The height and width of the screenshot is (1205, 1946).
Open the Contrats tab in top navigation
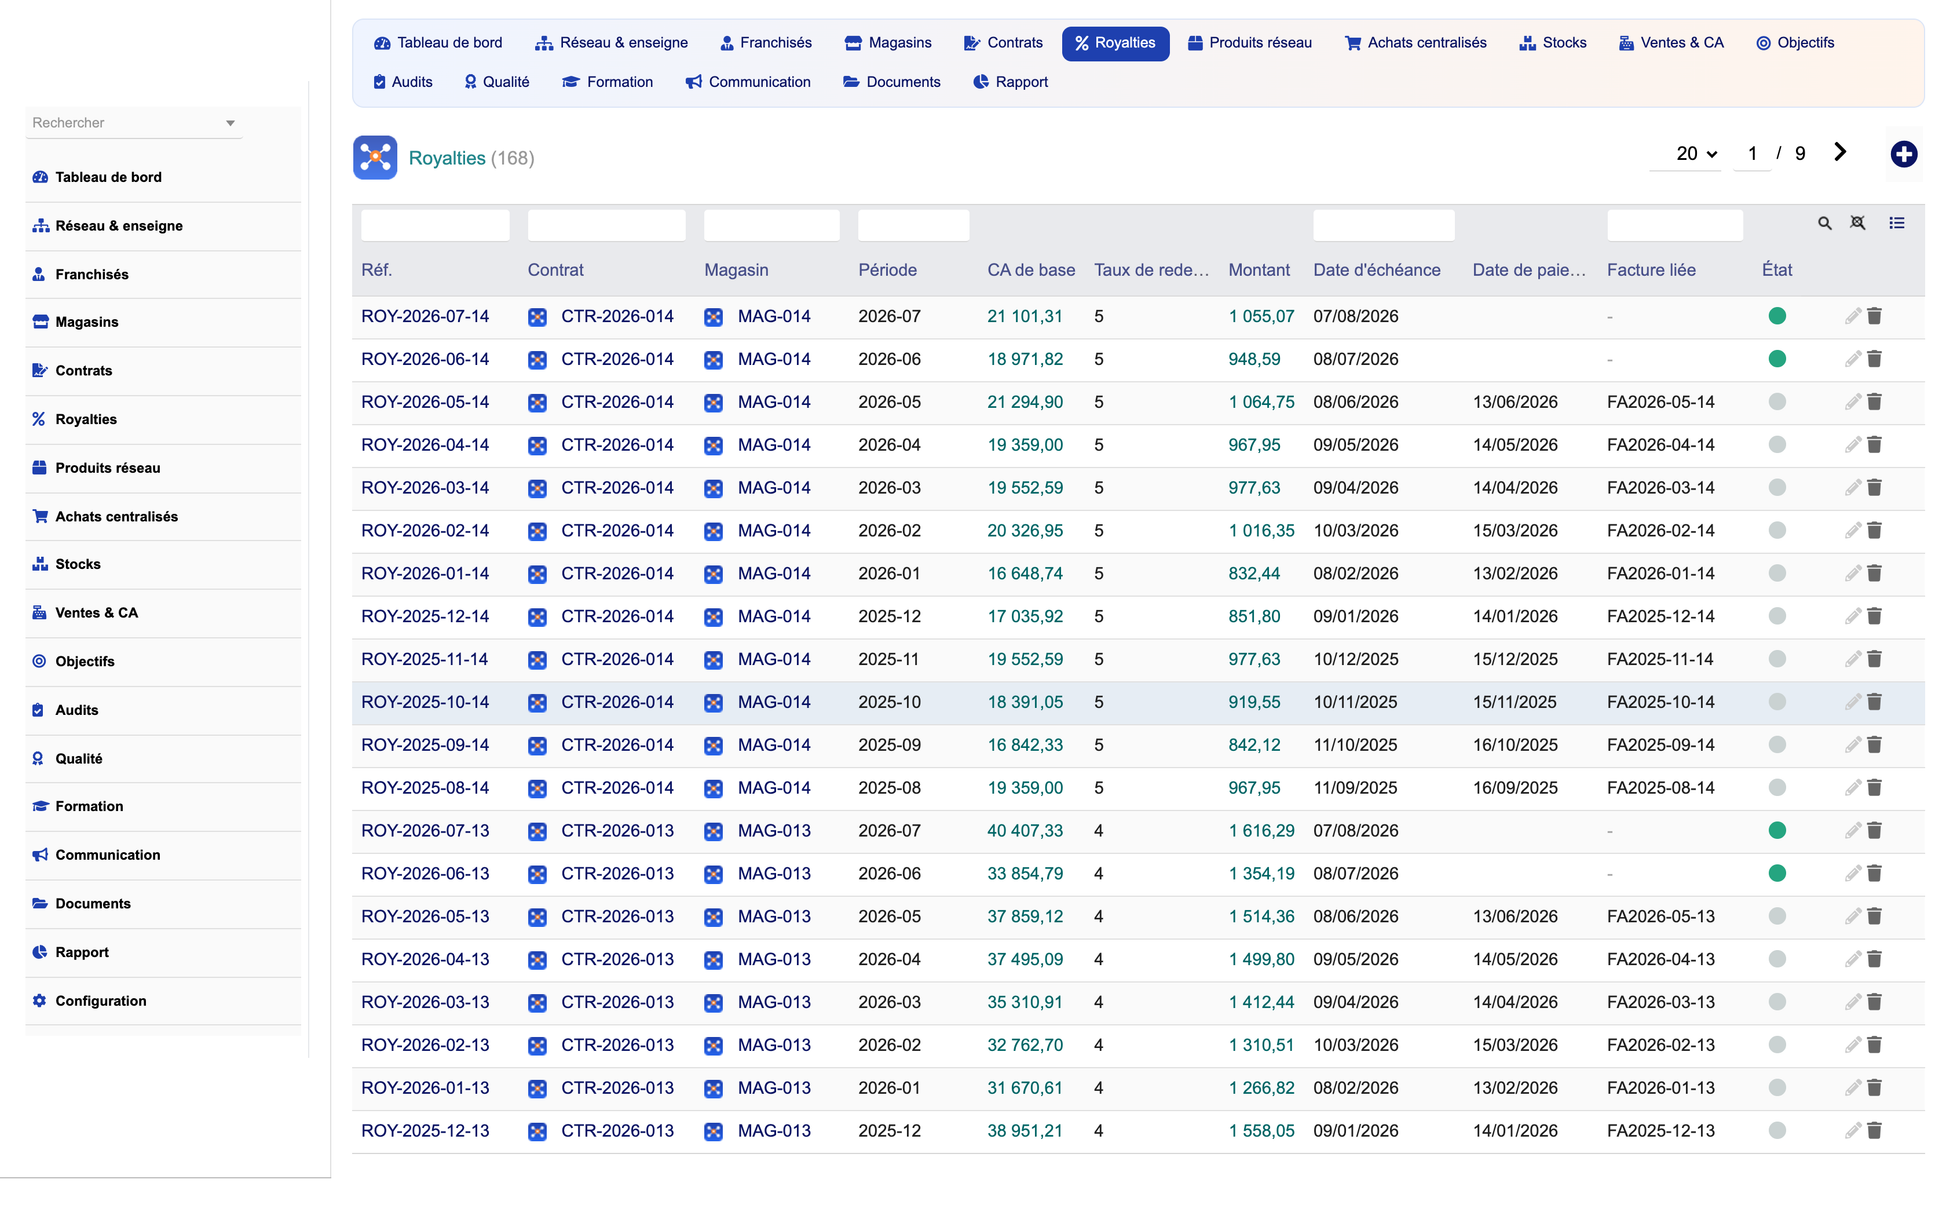1003,43
